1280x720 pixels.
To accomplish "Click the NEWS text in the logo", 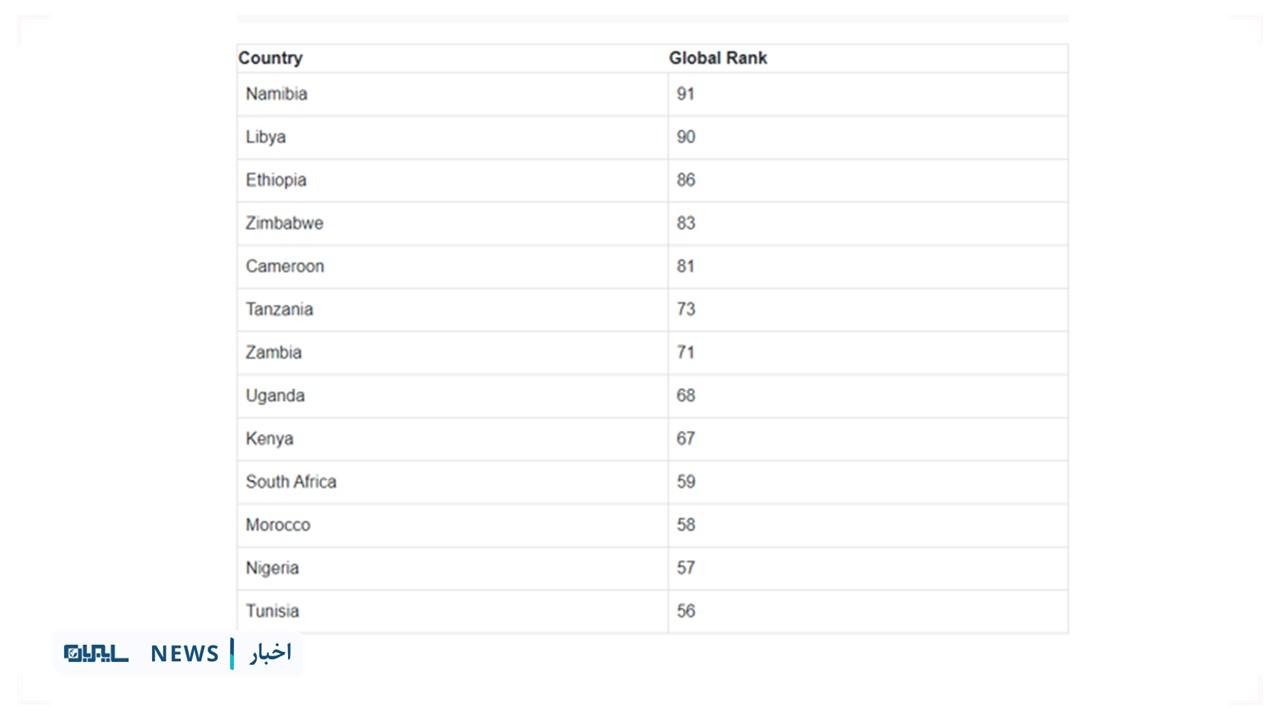I will pos(185,654).
